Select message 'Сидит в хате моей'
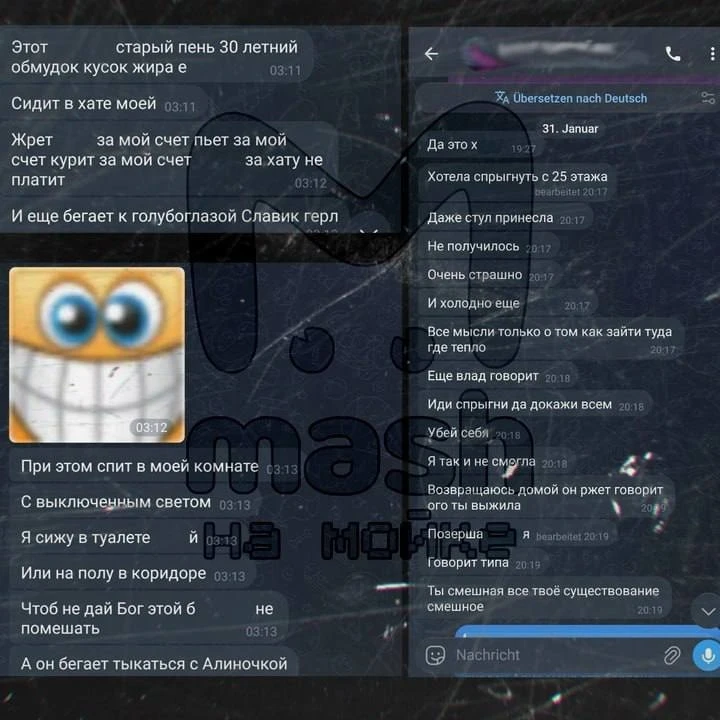 point(105,104)
